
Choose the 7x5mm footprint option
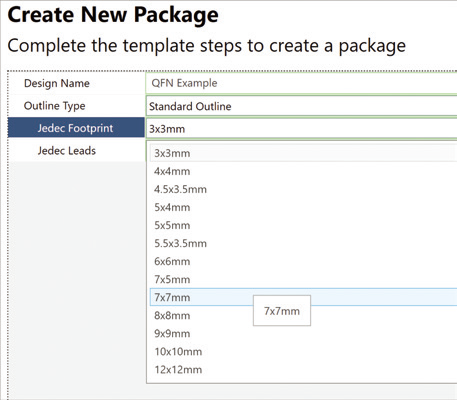pos(303,279)
